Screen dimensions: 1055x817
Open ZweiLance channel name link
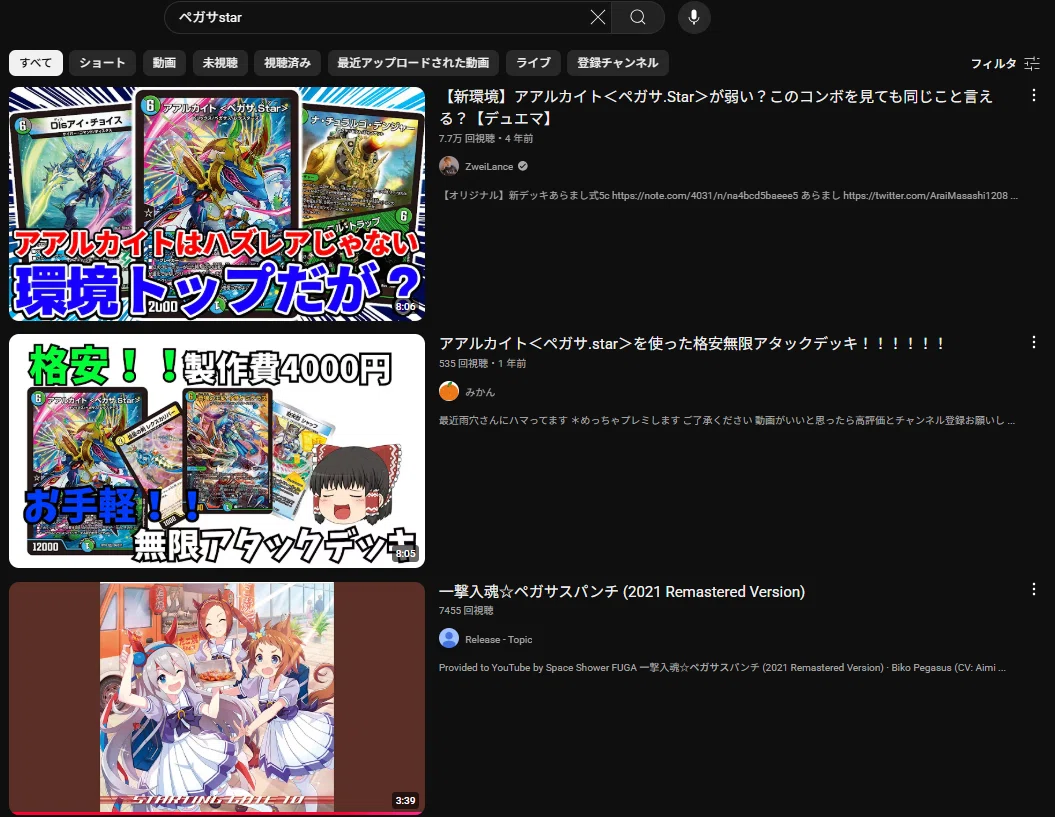click(489, 166)
